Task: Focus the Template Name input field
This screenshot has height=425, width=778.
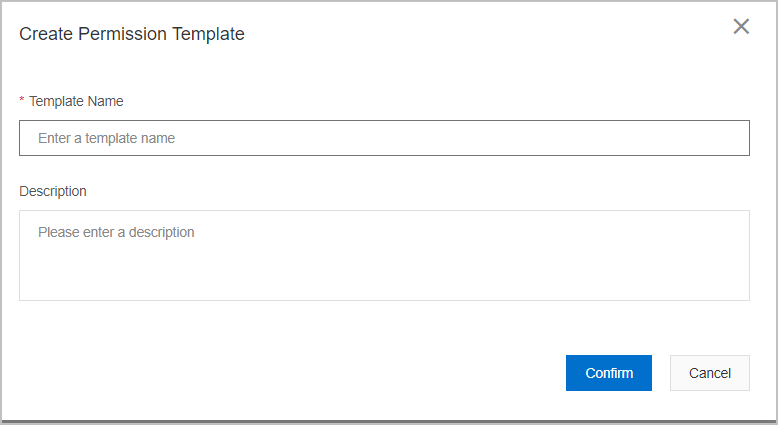Action: coord(384,138)
